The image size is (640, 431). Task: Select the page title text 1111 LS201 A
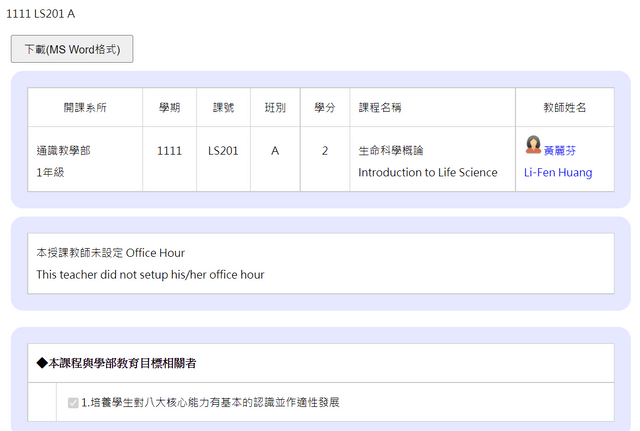(41, 14)
